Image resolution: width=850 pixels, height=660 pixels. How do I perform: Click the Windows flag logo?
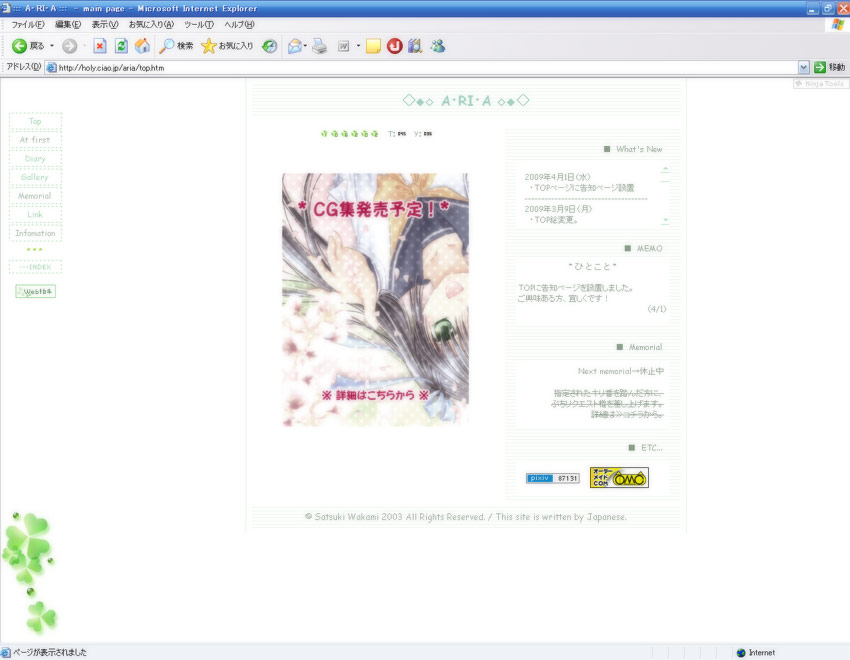838,25
